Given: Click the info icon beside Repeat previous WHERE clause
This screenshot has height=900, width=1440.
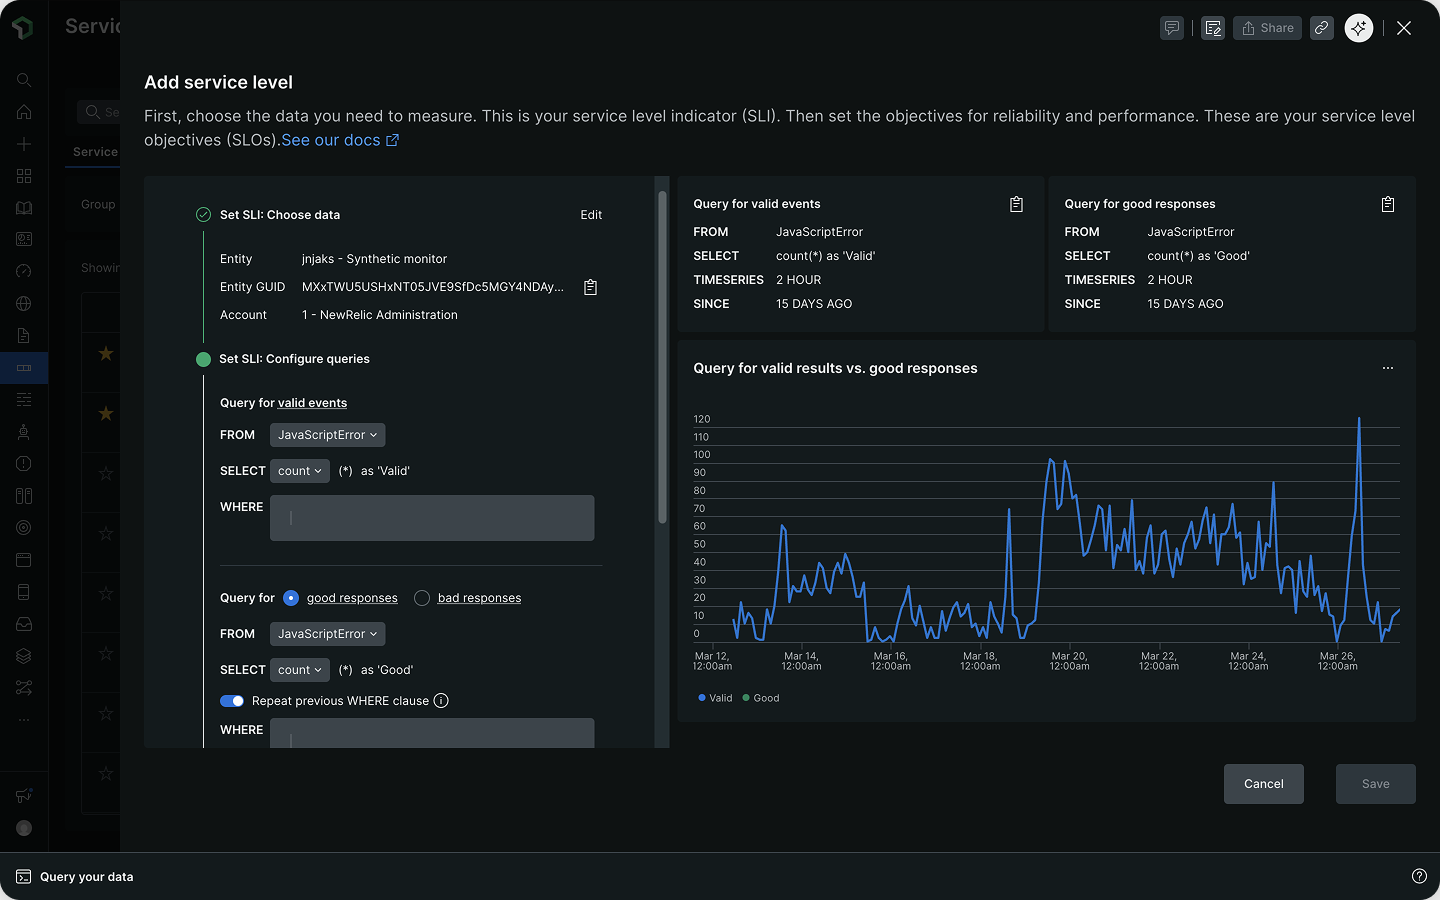Looking at the screenshot, I should (x=441, y=701).
